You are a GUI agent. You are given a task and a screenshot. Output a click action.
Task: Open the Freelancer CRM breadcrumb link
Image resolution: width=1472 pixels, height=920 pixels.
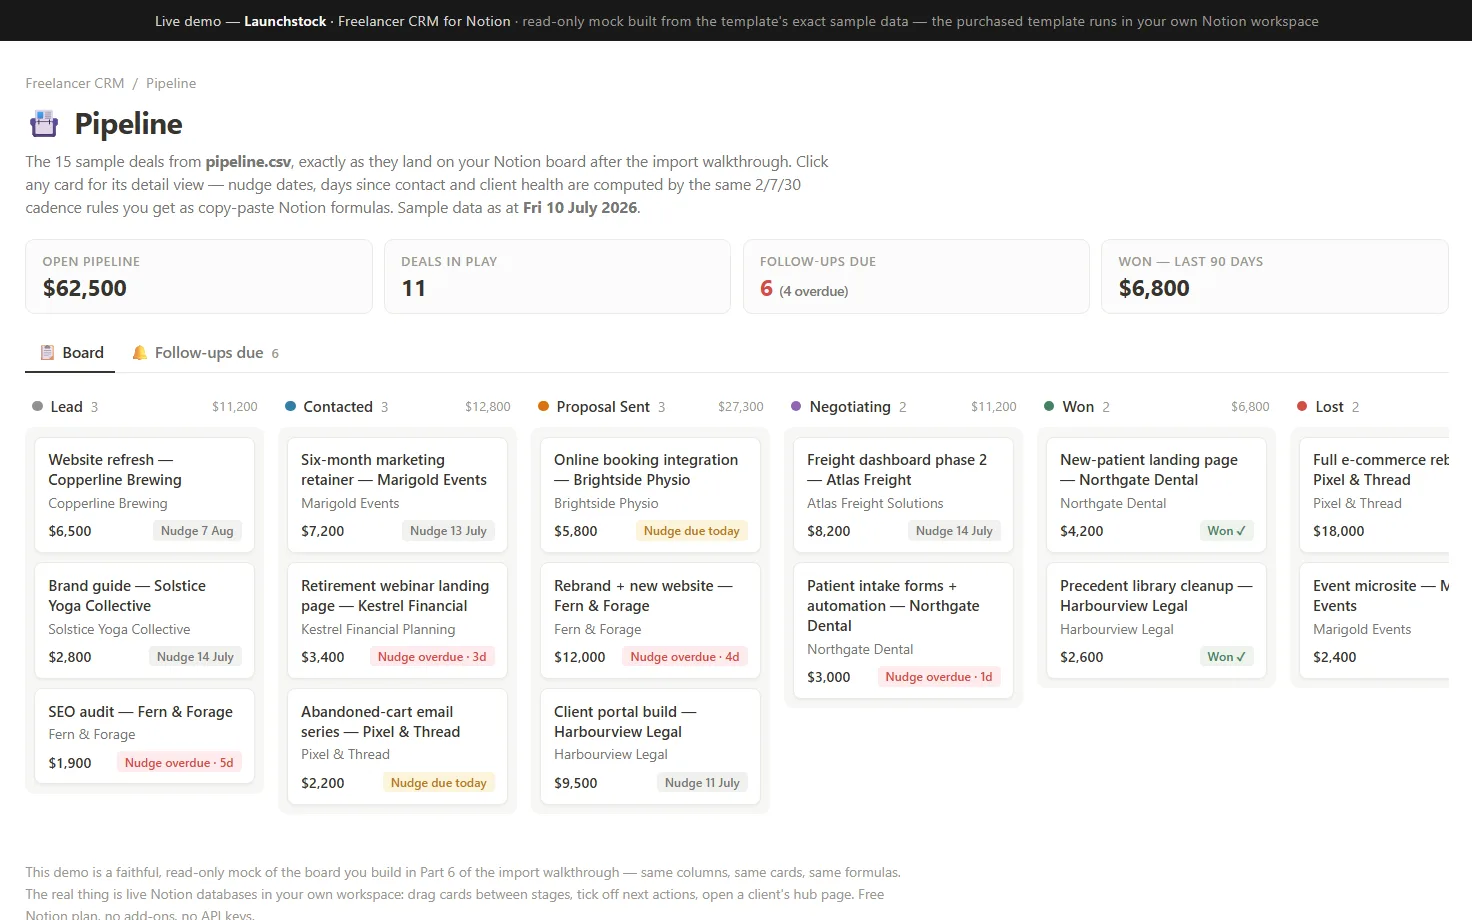tap(75, 83)
